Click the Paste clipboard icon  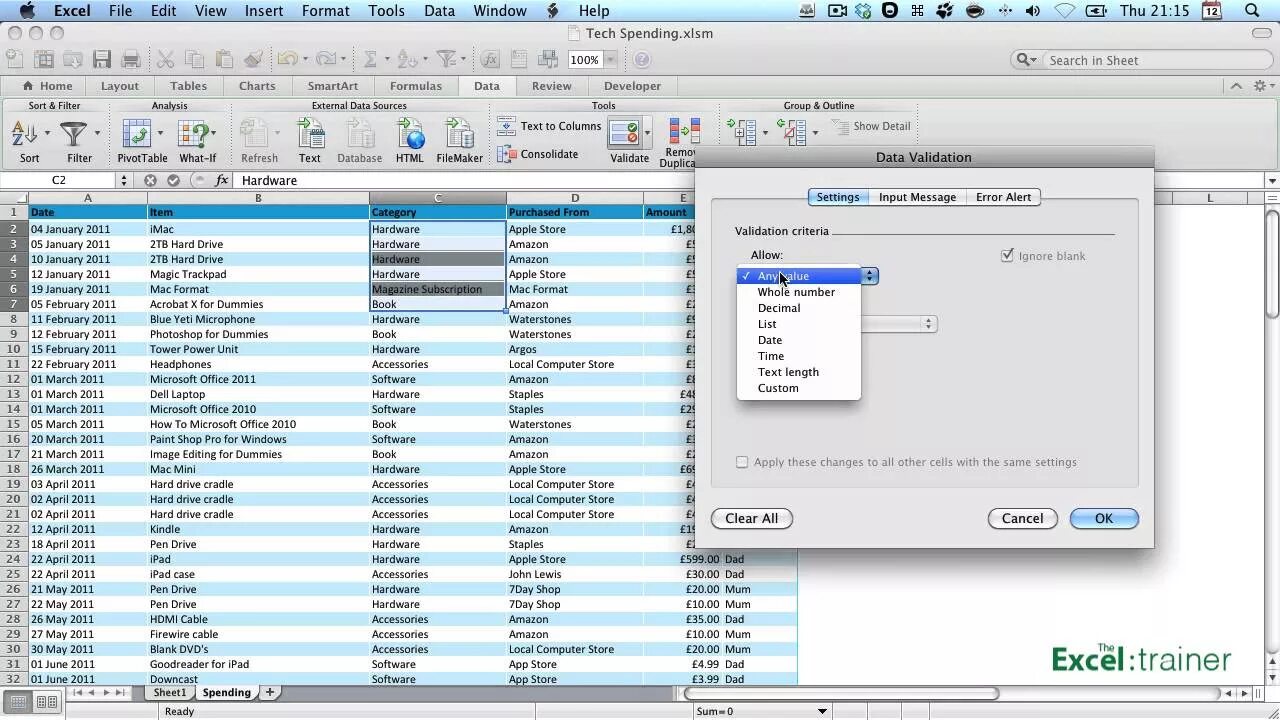224,60
